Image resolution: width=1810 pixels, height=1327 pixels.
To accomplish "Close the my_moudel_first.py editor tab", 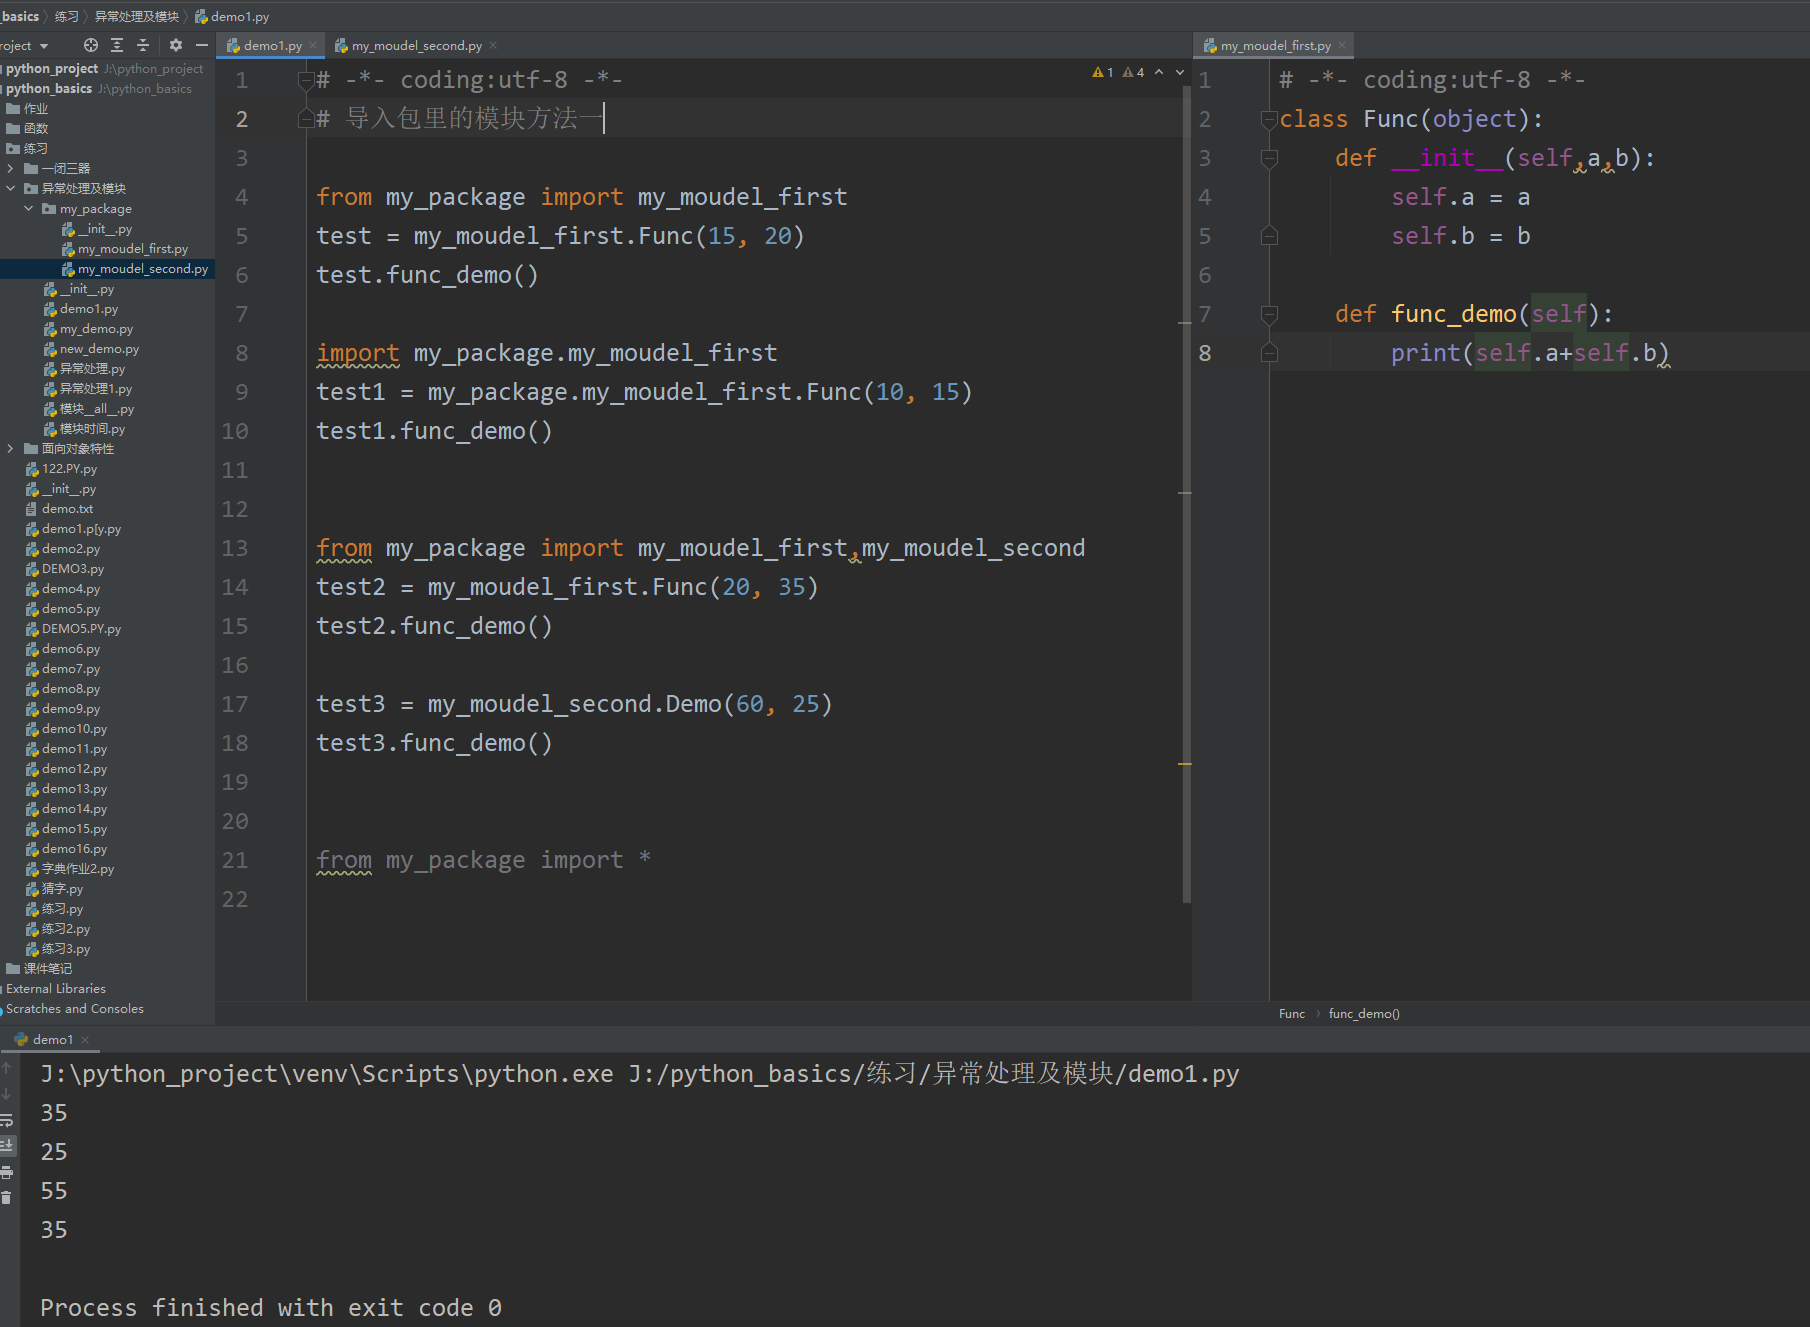I will coord(1342,45).
